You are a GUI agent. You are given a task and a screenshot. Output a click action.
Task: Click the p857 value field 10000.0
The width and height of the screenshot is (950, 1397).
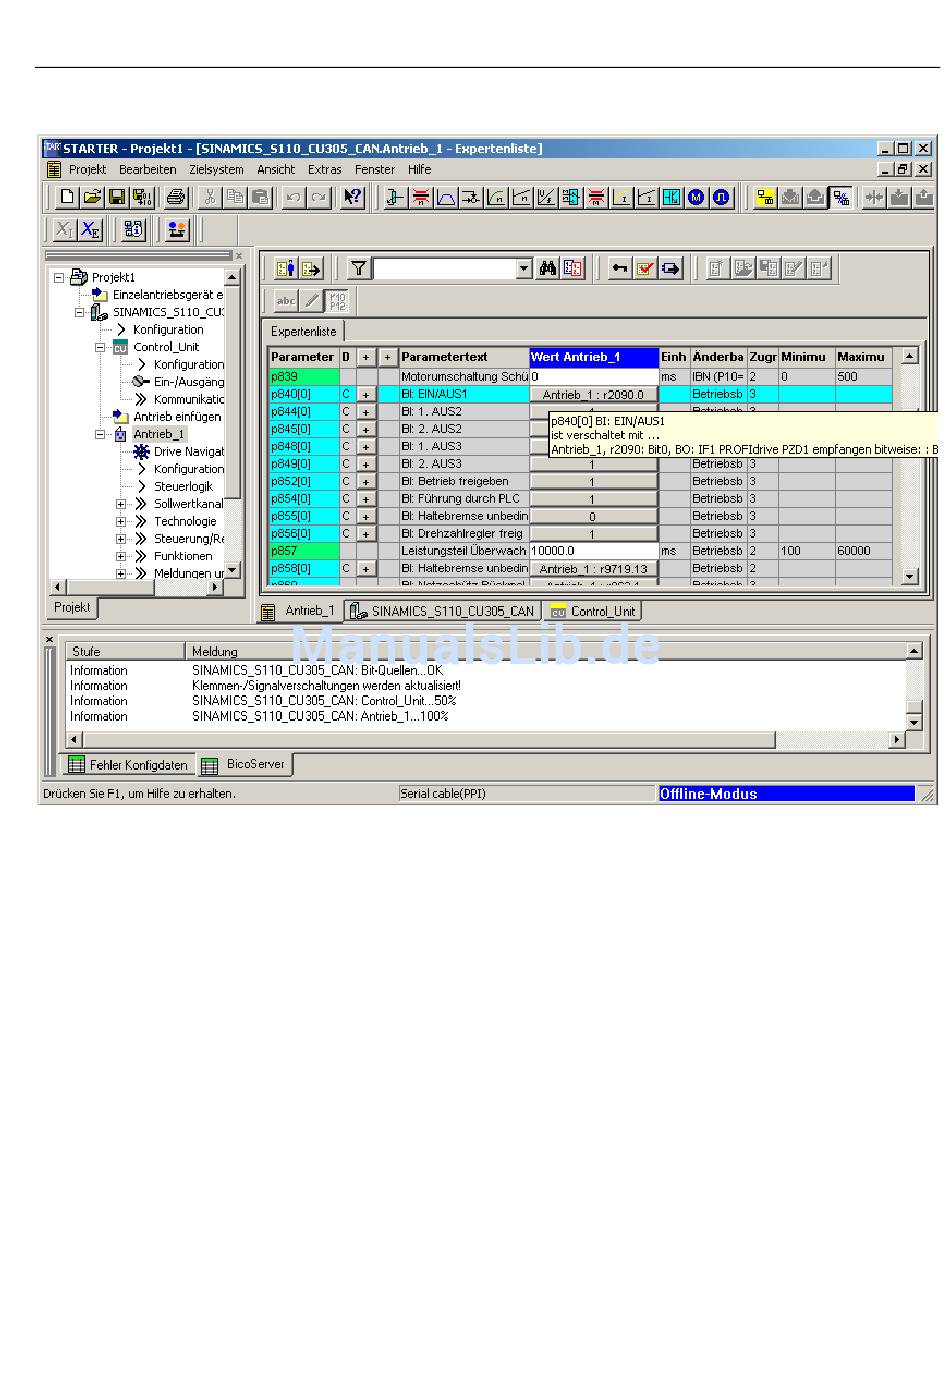click(x=594, y=551)
